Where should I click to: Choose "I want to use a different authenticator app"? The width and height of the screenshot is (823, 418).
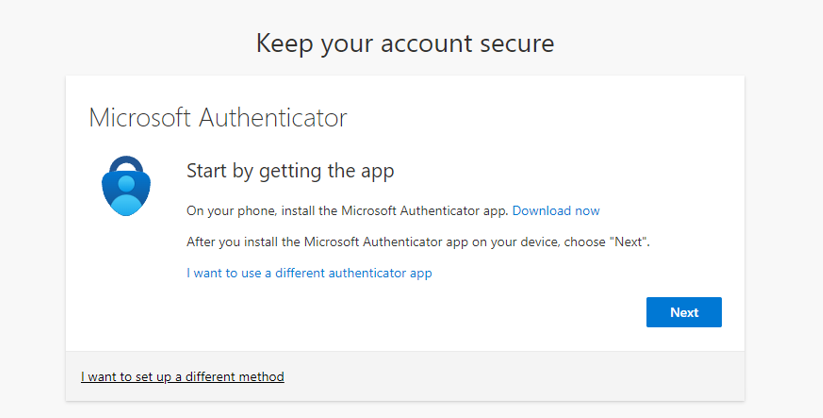(x=309, y=272)
